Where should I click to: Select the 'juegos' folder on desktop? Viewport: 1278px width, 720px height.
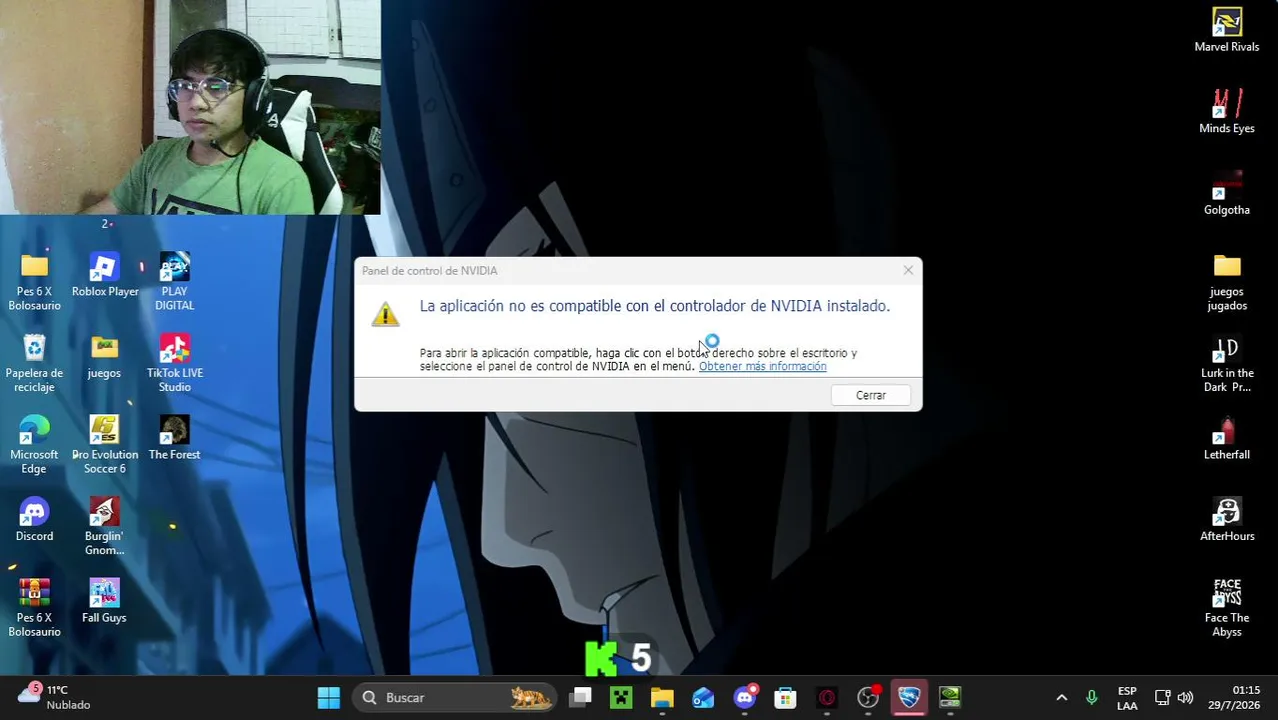[104, 357]
